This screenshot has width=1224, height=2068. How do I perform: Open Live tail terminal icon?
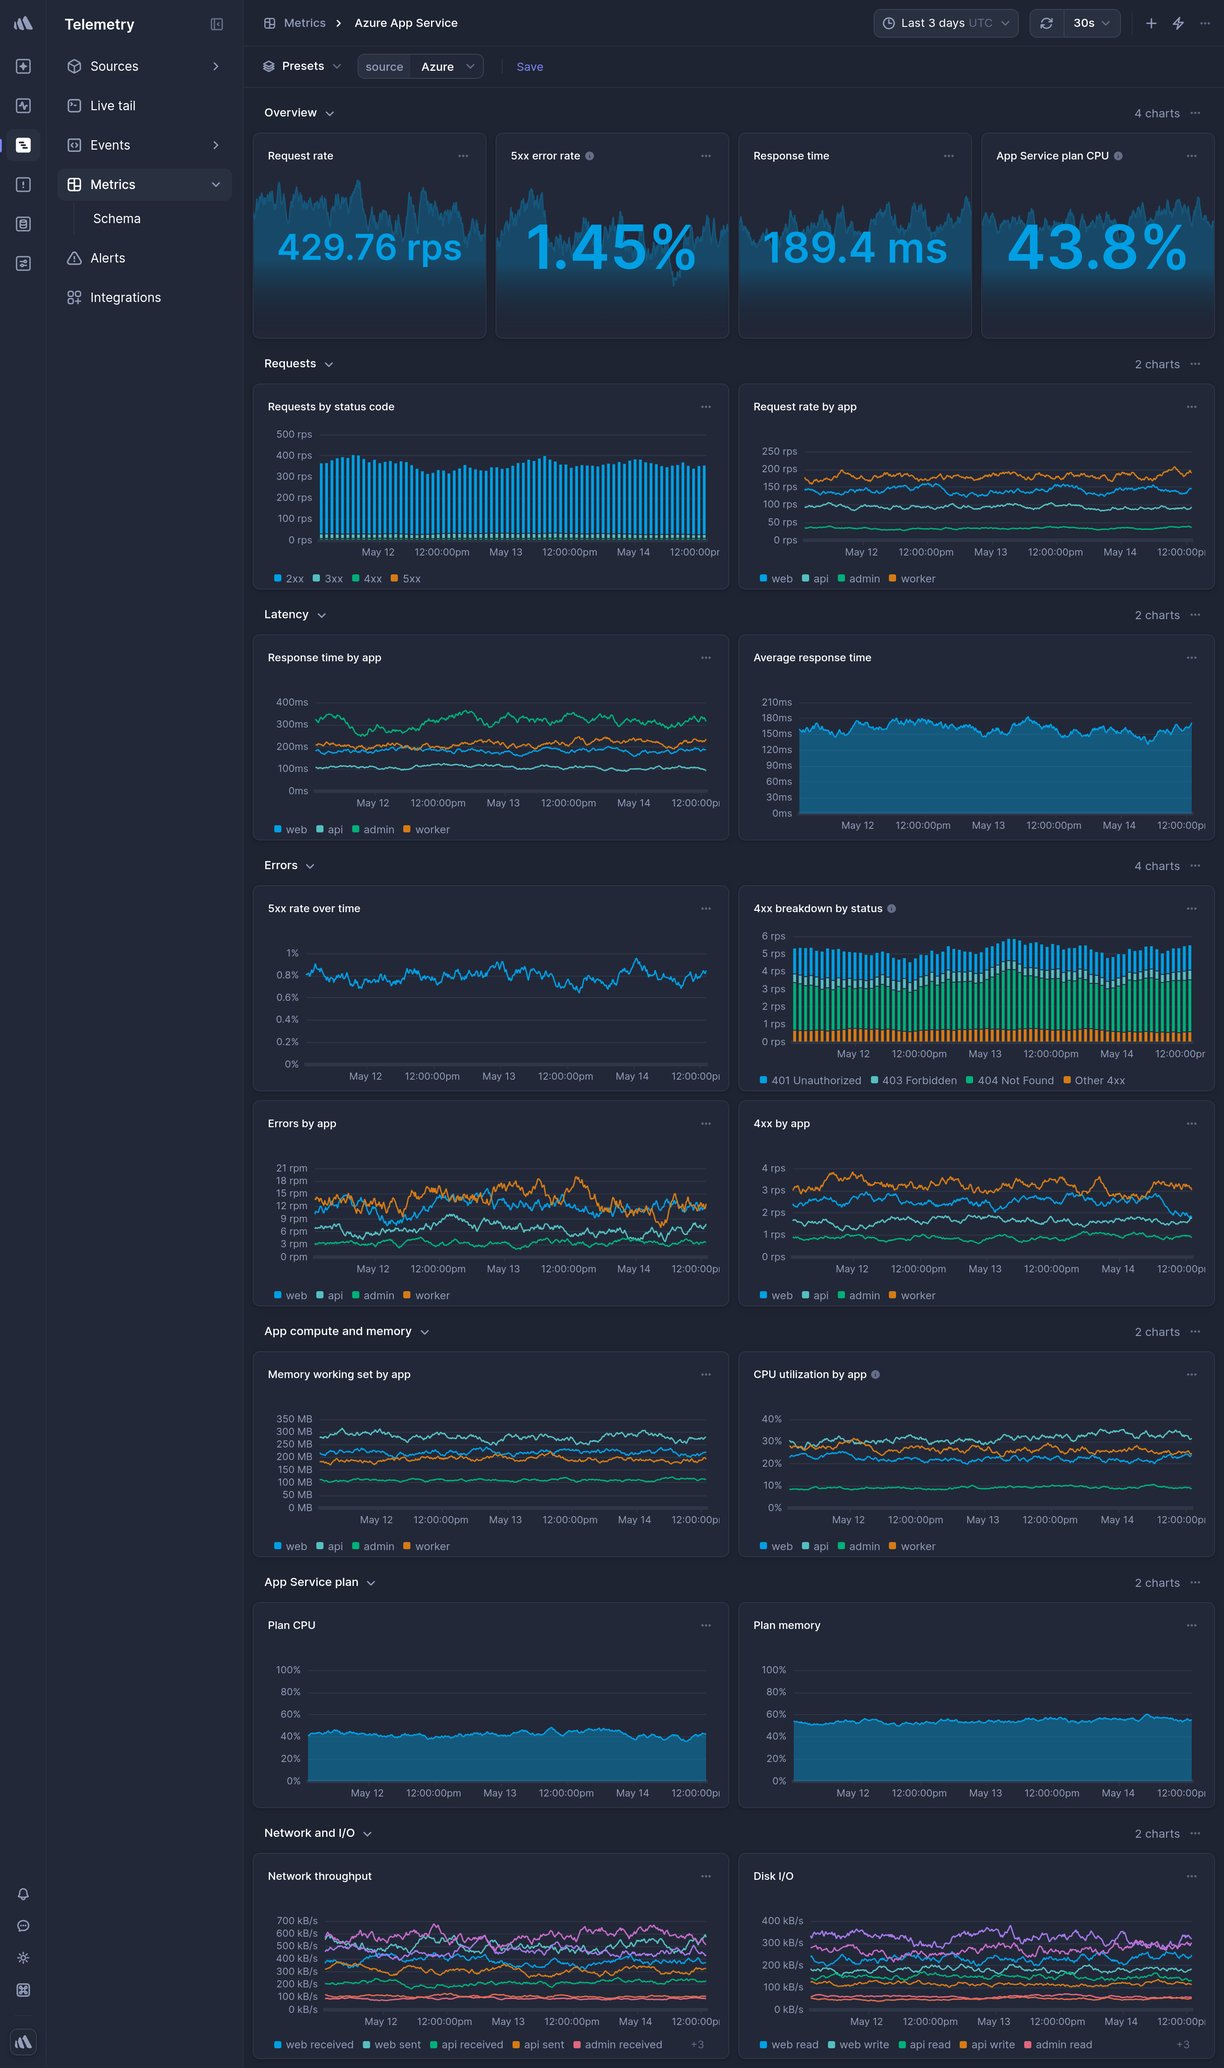click(x=74, y=106)
